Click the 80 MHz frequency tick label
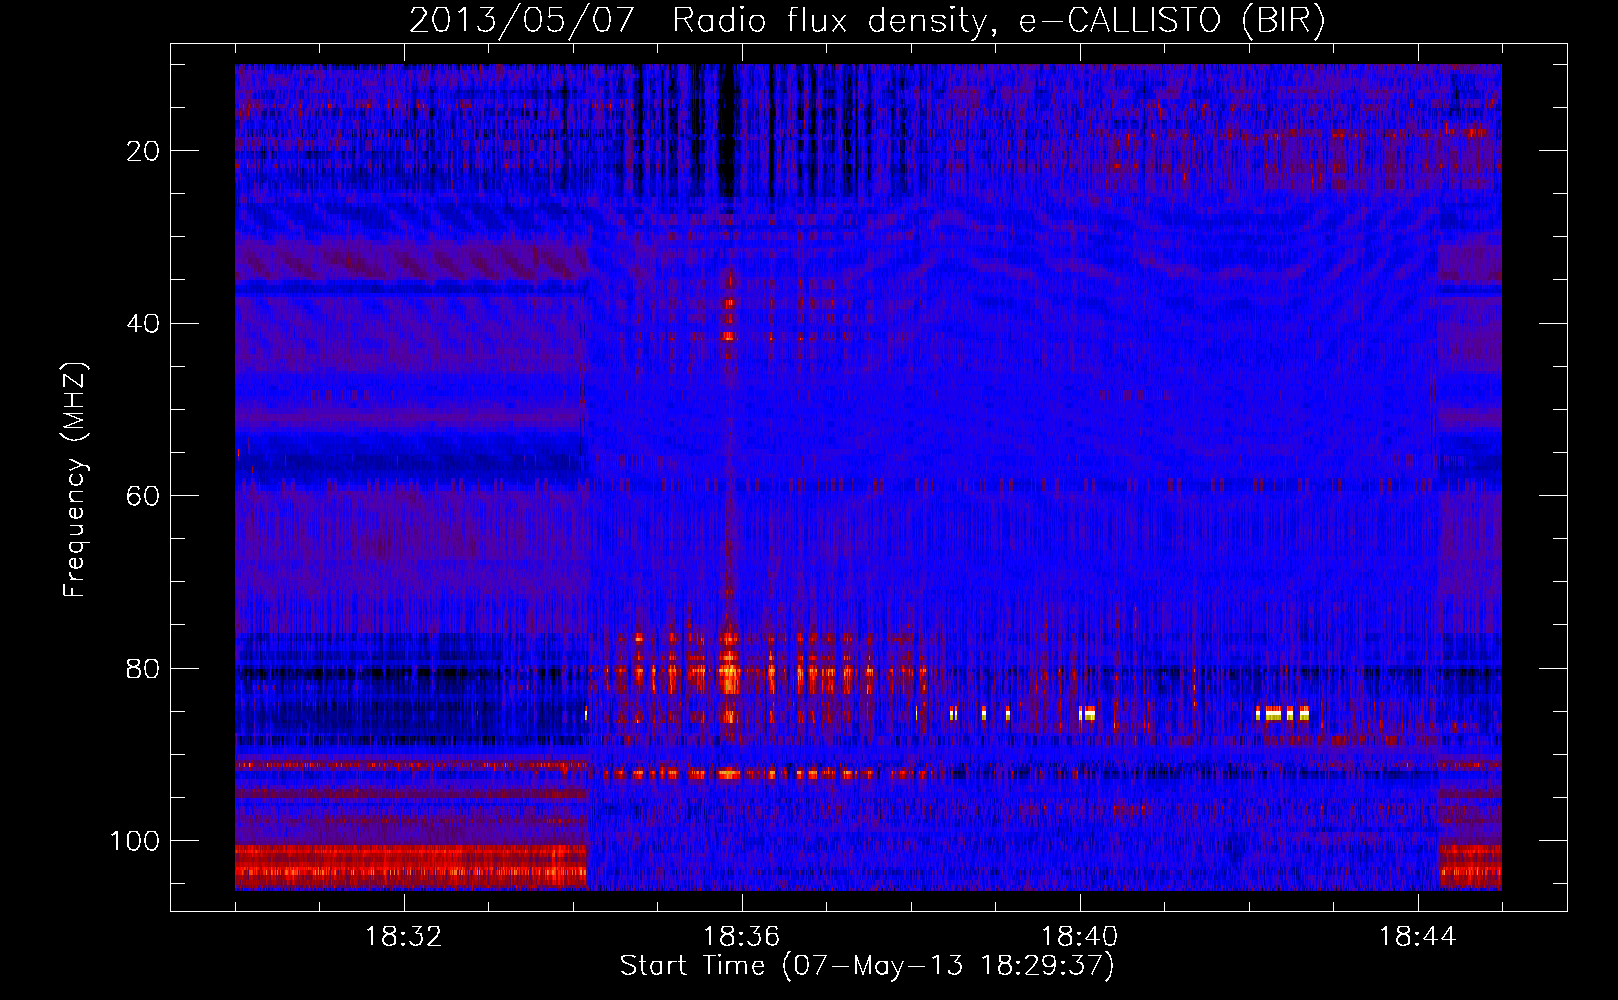The width and height of the screenshot is (1618, 1000). click(x=144, y=669)
